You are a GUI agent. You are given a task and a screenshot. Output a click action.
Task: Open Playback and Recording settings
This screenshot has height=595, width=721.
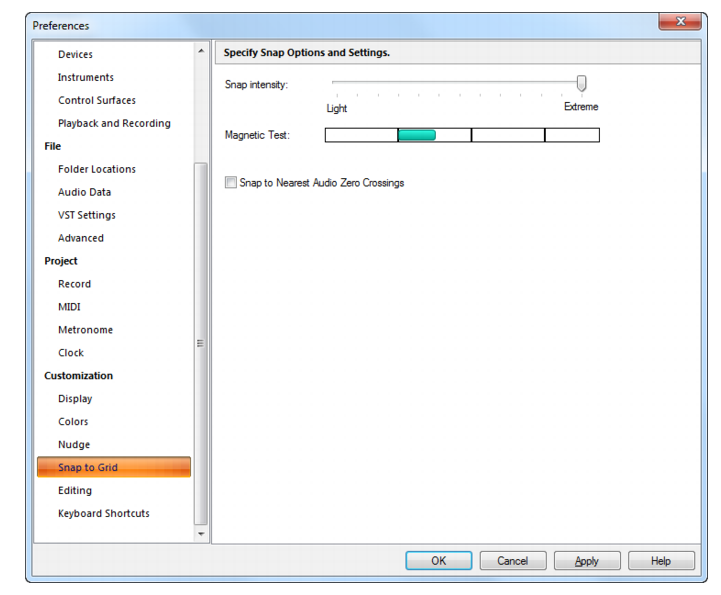coord(114,123)
